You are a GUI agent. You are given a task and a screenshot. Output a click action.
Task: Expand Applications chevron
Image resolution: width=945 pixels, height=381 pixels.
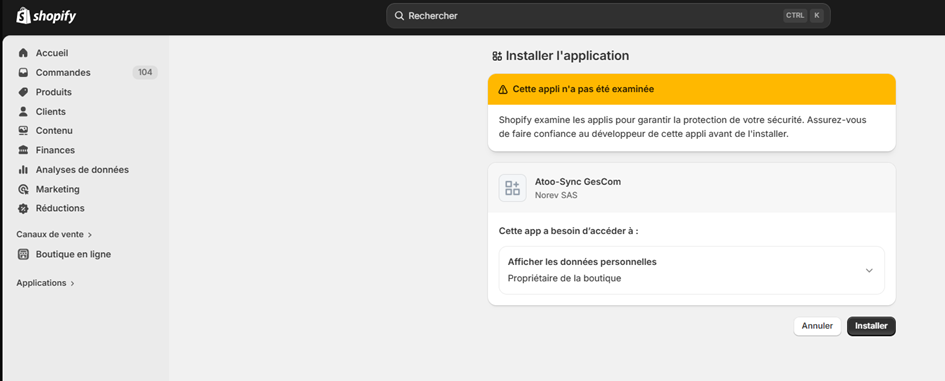point(72,283)
